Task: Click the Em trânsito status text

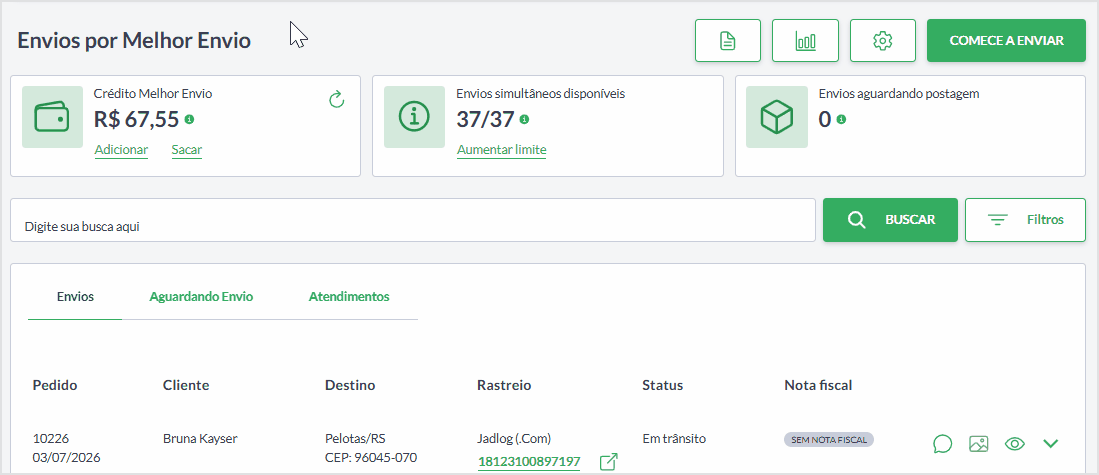Action: (x=674, y=439)
